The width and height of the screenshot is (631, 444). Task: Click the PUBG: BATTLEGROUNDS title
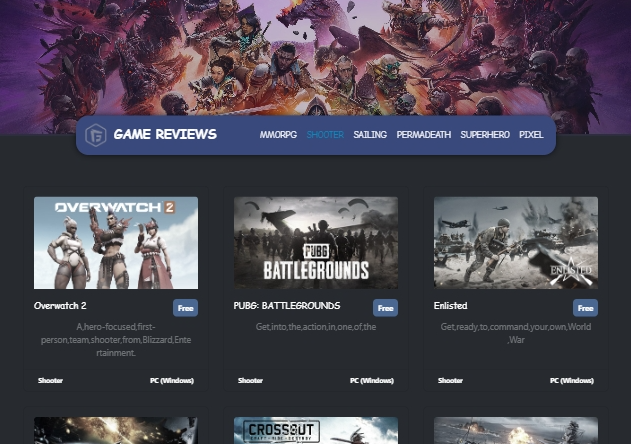tap(287, 306)
